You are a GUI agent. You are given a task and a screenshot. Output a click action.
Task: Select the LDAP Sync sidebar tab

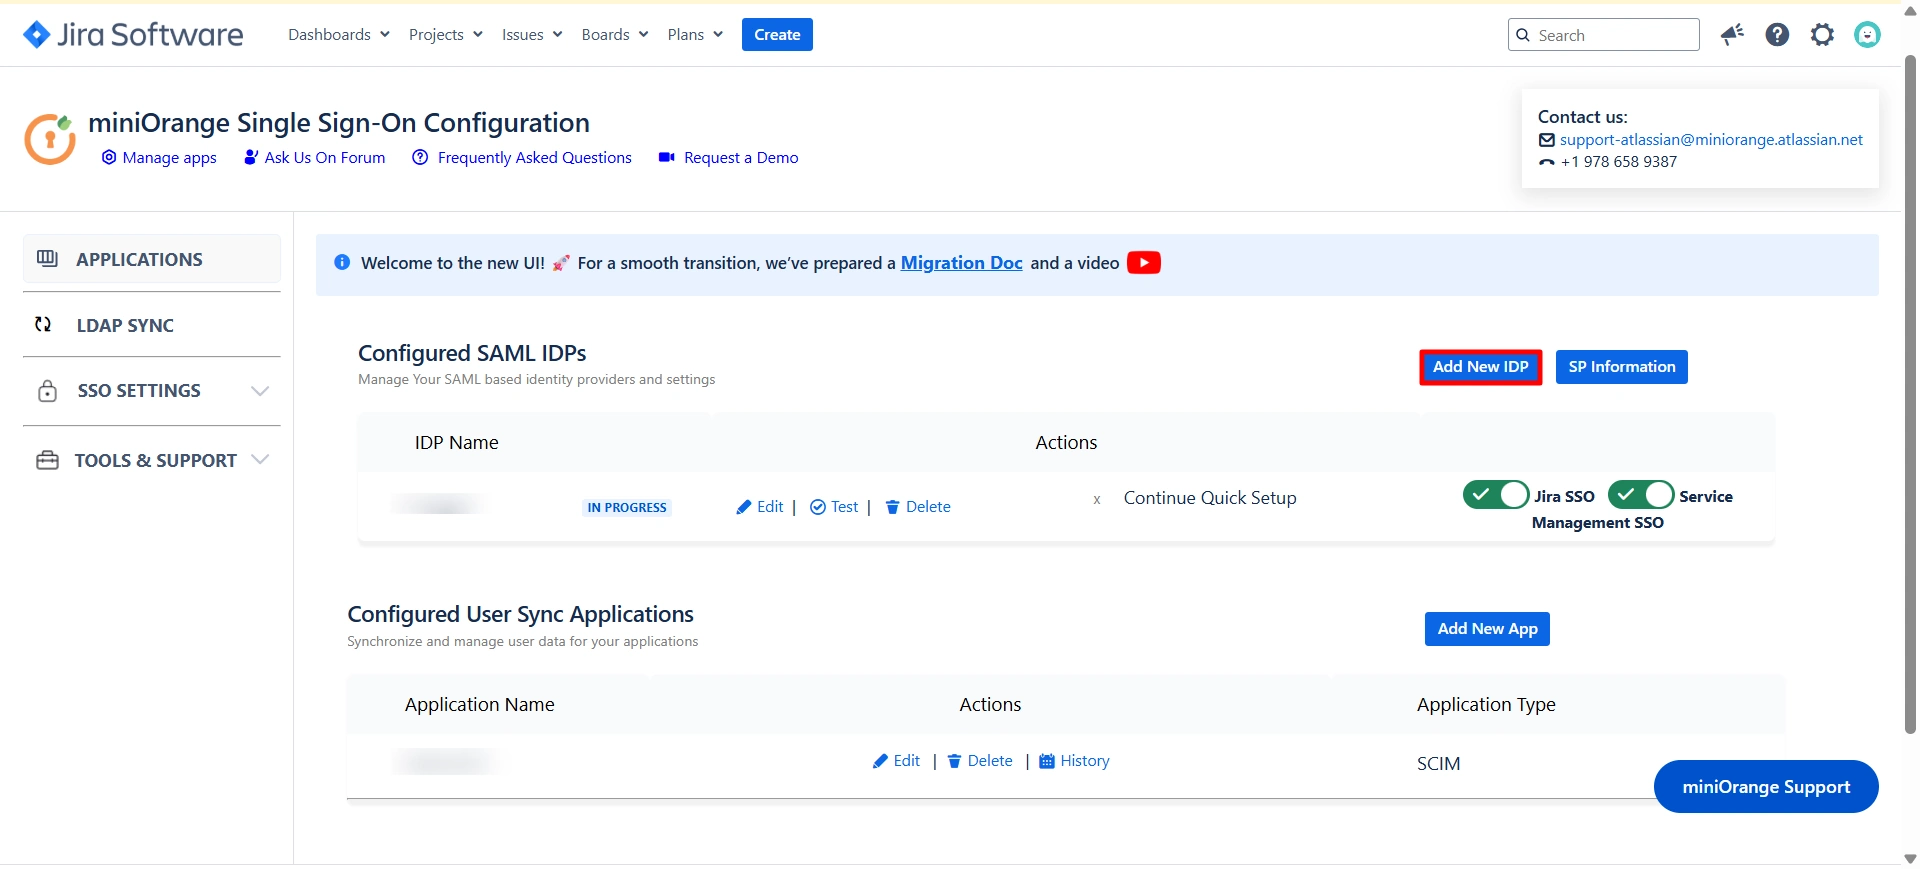(x=125, y=325)
